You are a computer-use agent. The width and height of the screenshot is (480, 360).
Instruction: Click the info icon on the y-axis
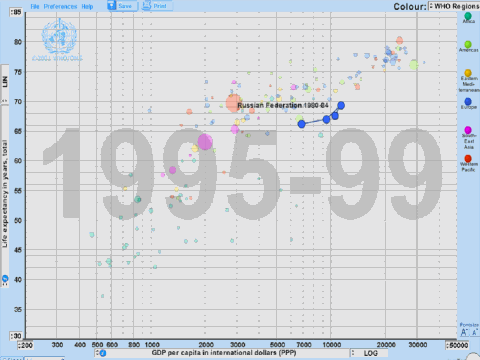(5, 279)
